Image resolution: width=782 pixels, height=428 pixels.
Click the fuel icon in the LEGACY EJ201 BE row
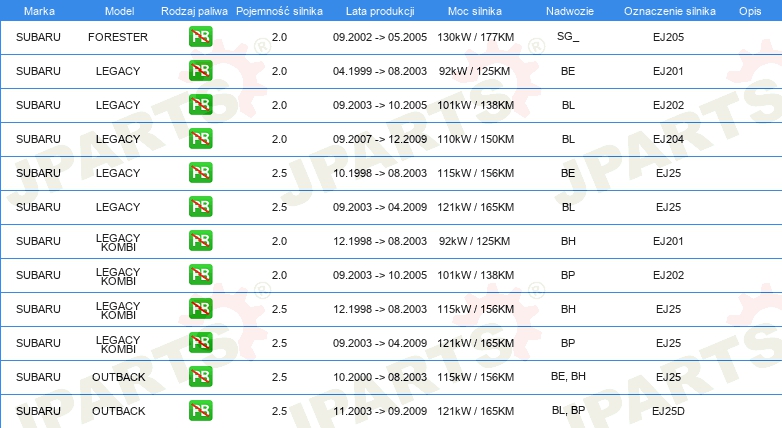(x=200, y=71)
